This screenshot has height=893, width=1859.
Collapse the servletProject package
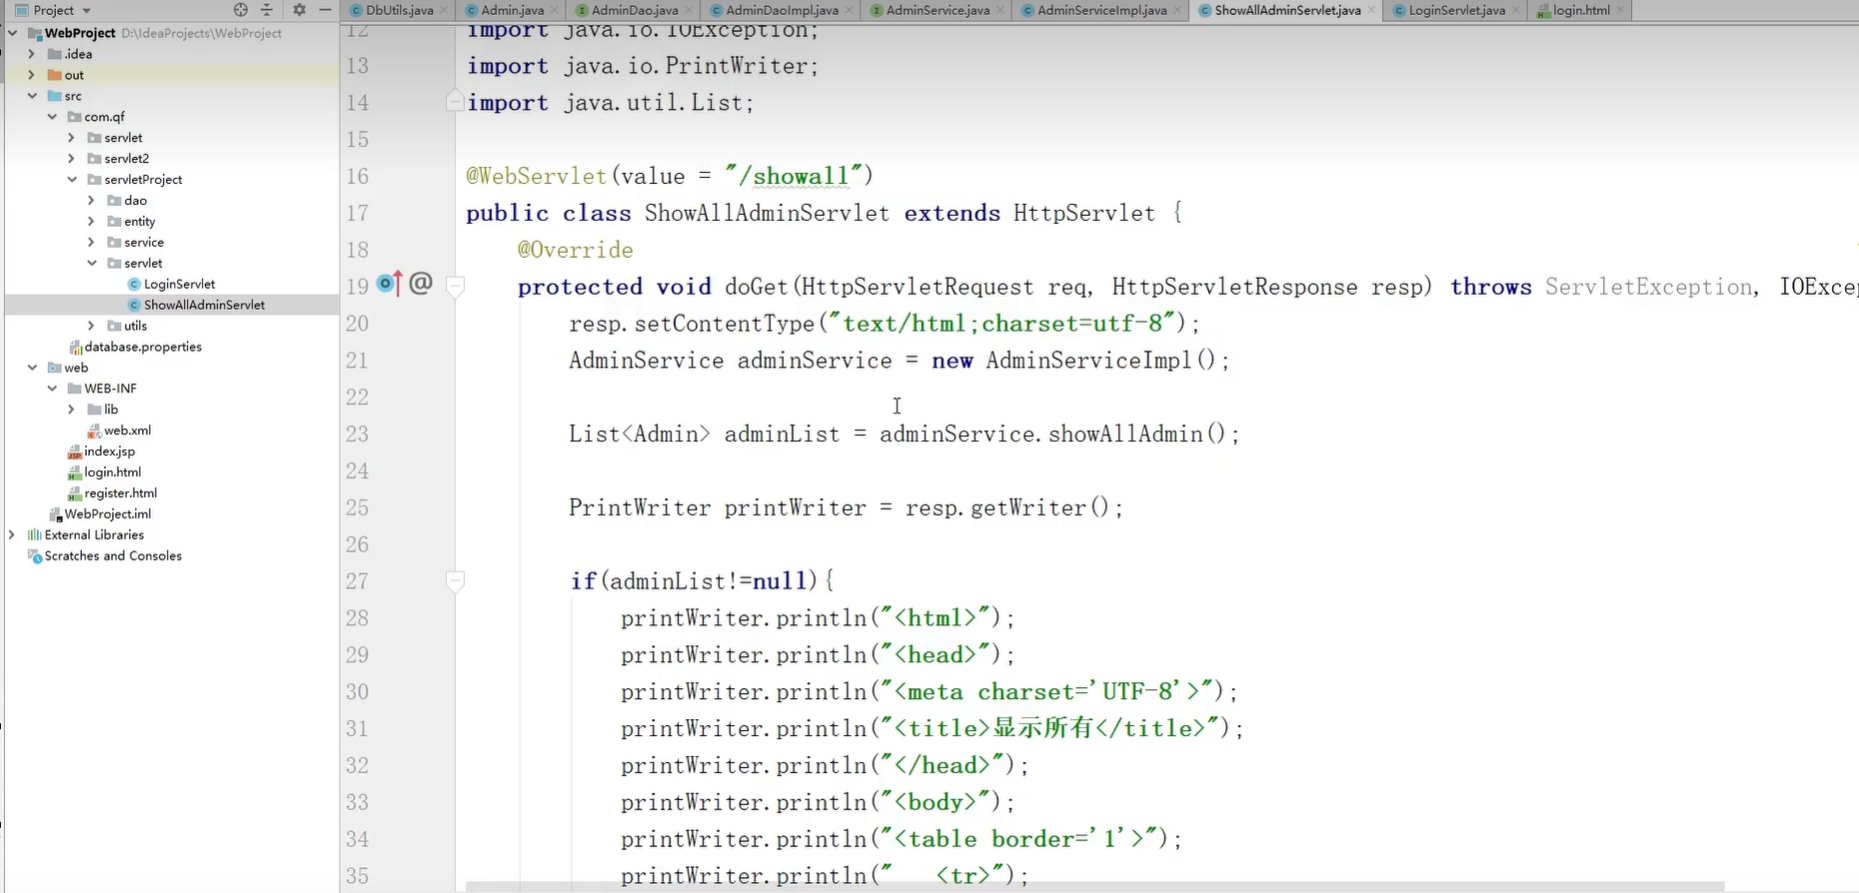coord(72,179)
